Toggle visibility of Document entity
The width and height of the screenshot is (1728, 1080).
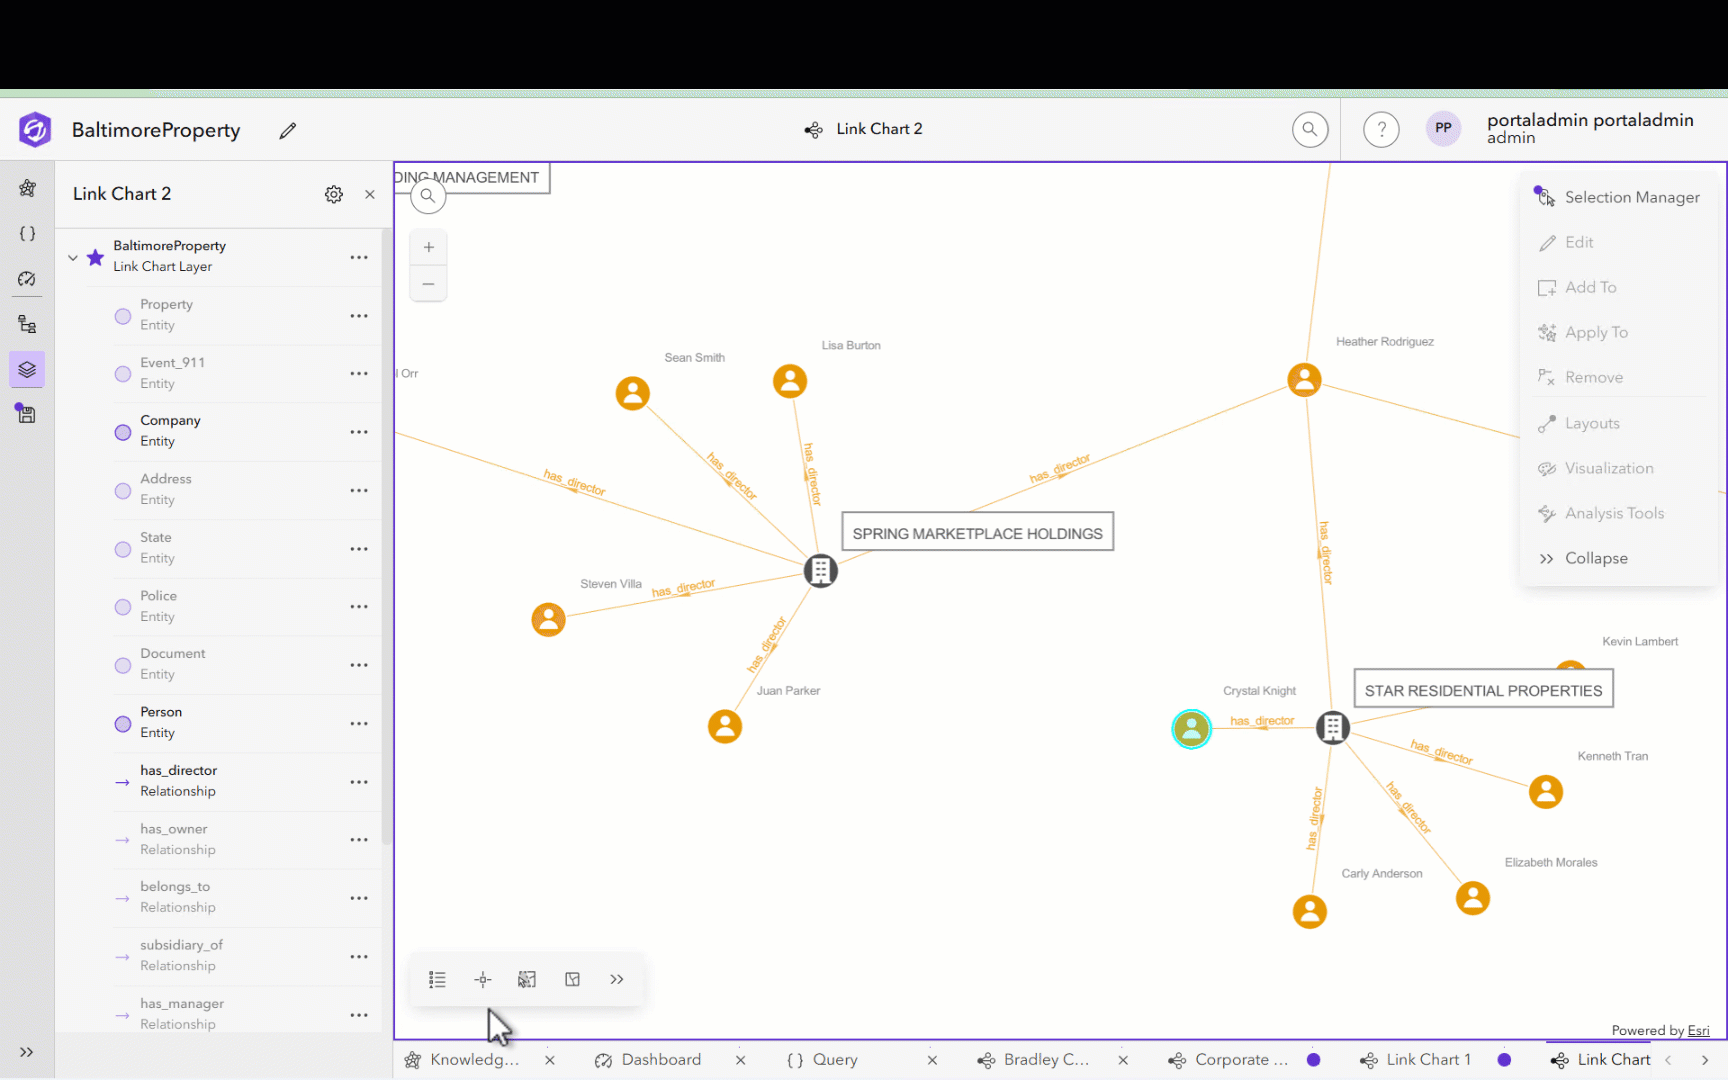tap(123, 665)
